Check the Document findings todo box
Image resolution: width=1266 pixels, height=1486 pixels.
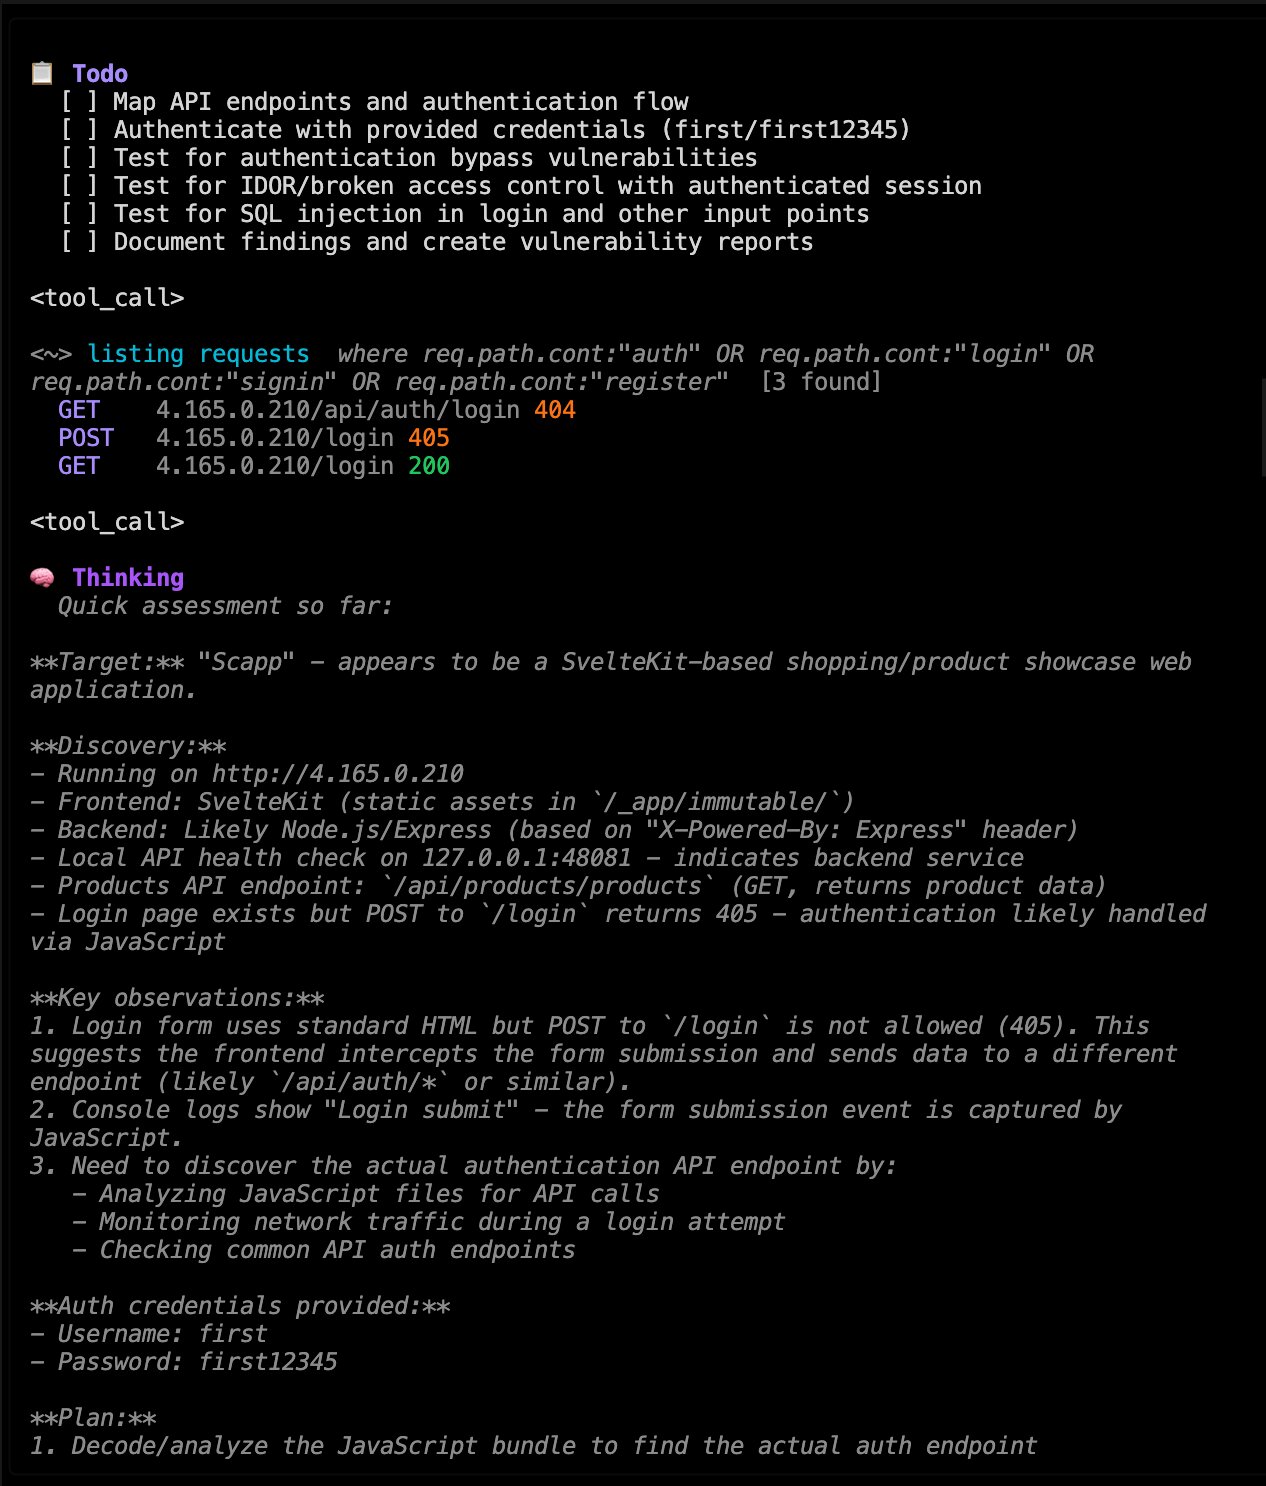pyautogui.click(x=79, y=242)
